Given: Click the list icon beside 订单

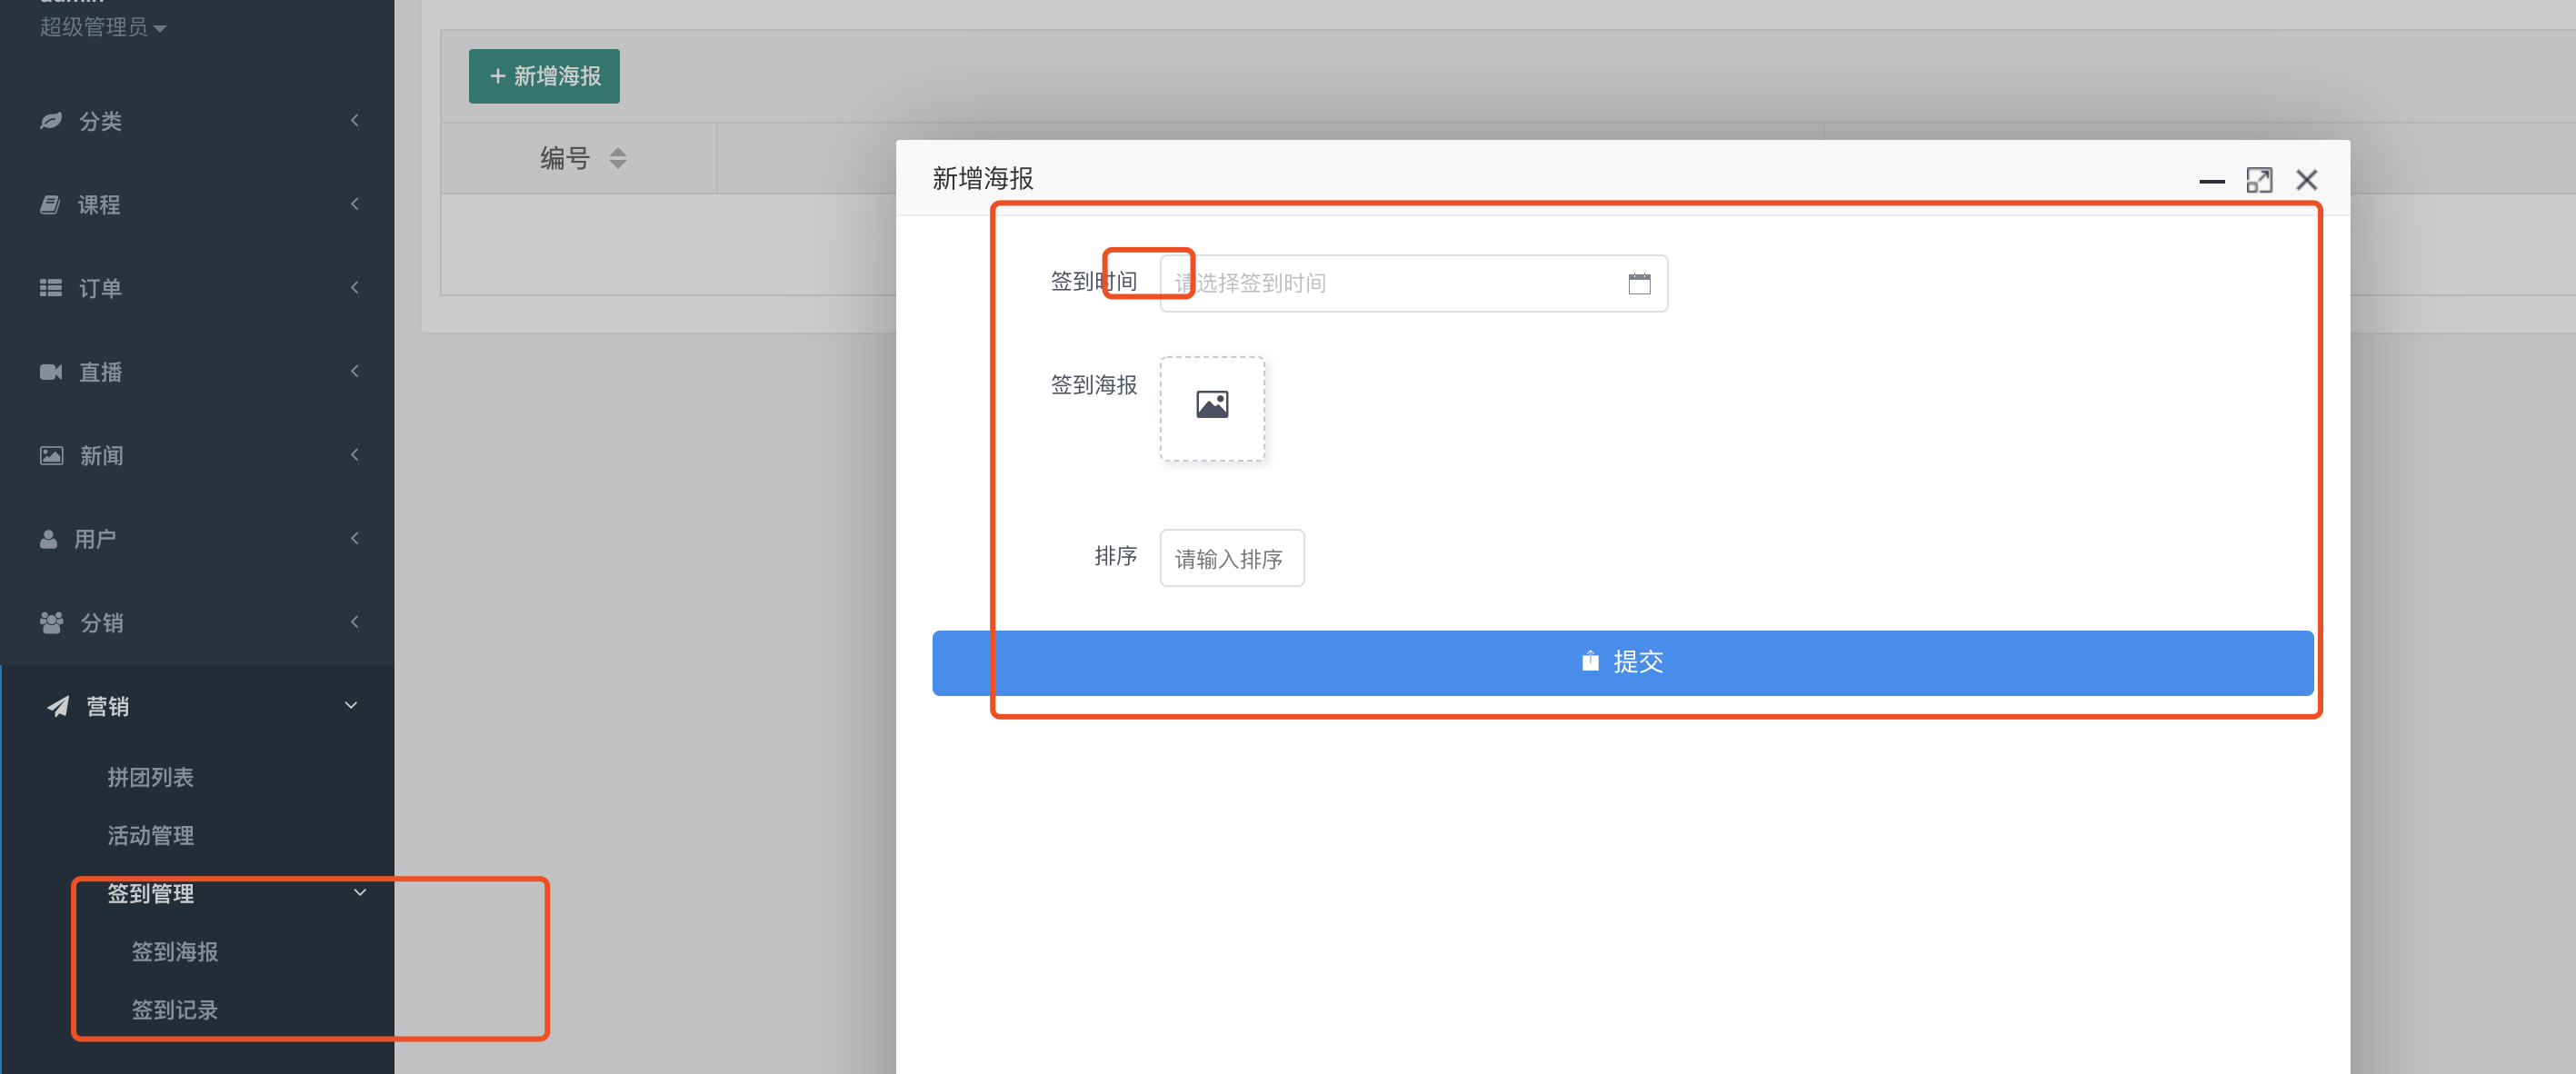Looking at the screenshot, I should [x=51, y=288].
